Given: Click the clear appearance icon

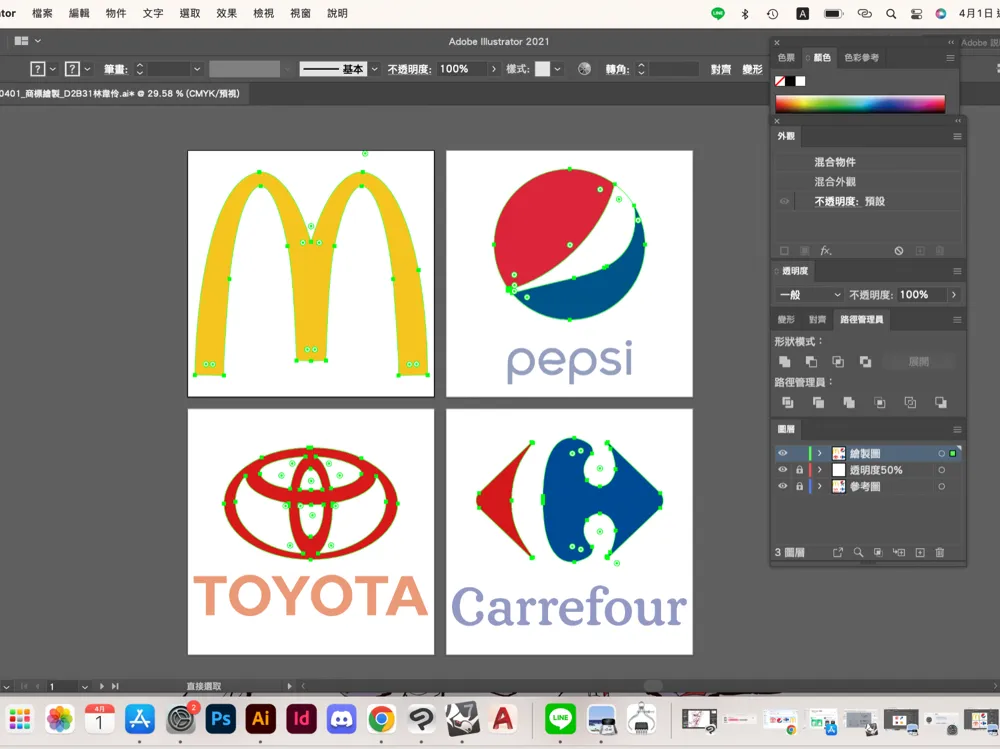Looking at the screenshot, I should click(x=899, y=251).
